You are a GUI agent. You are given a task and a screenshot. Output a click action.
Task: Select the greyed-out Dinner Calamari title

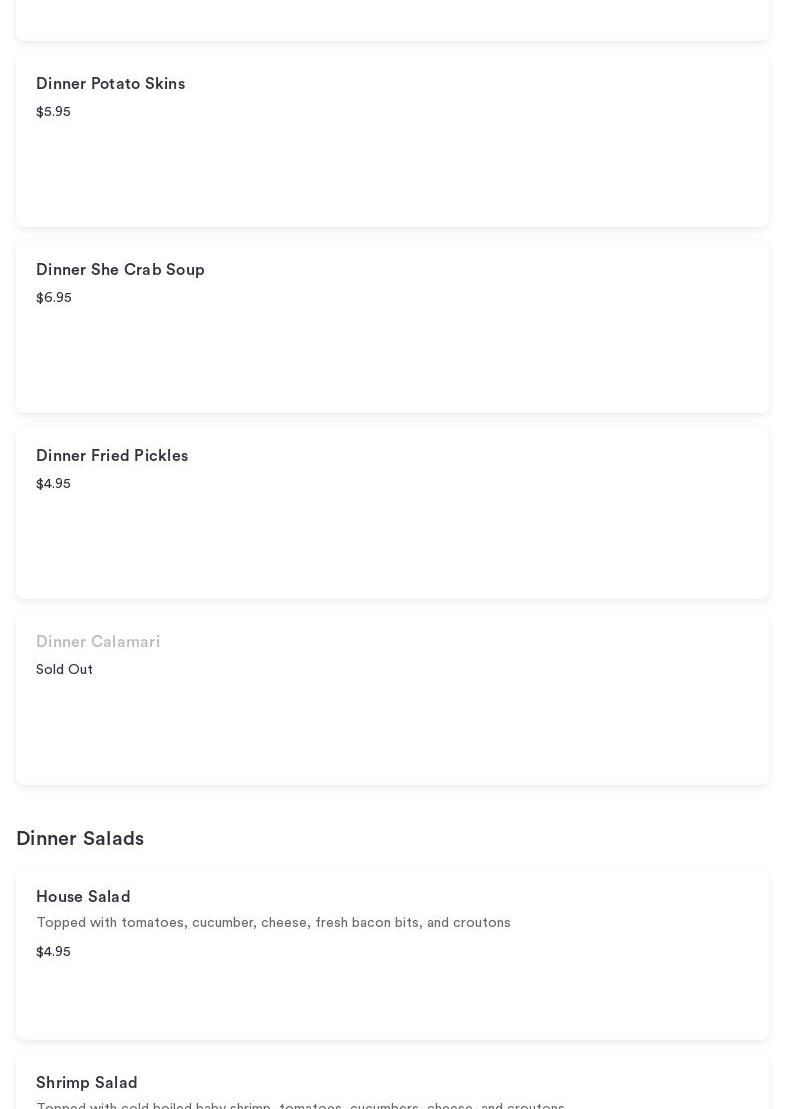point(98,642)
